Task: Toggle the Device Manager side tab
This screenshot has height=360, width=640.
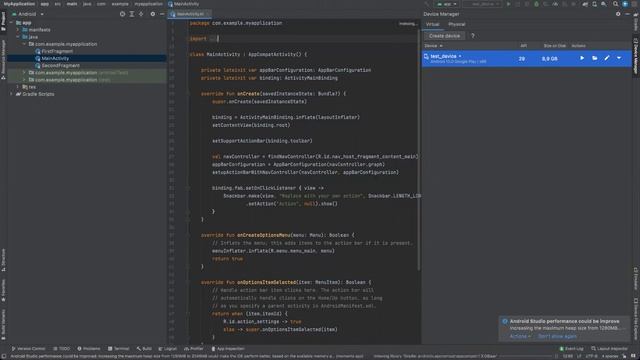Action: pyautogui.click(x=636, y=56)
